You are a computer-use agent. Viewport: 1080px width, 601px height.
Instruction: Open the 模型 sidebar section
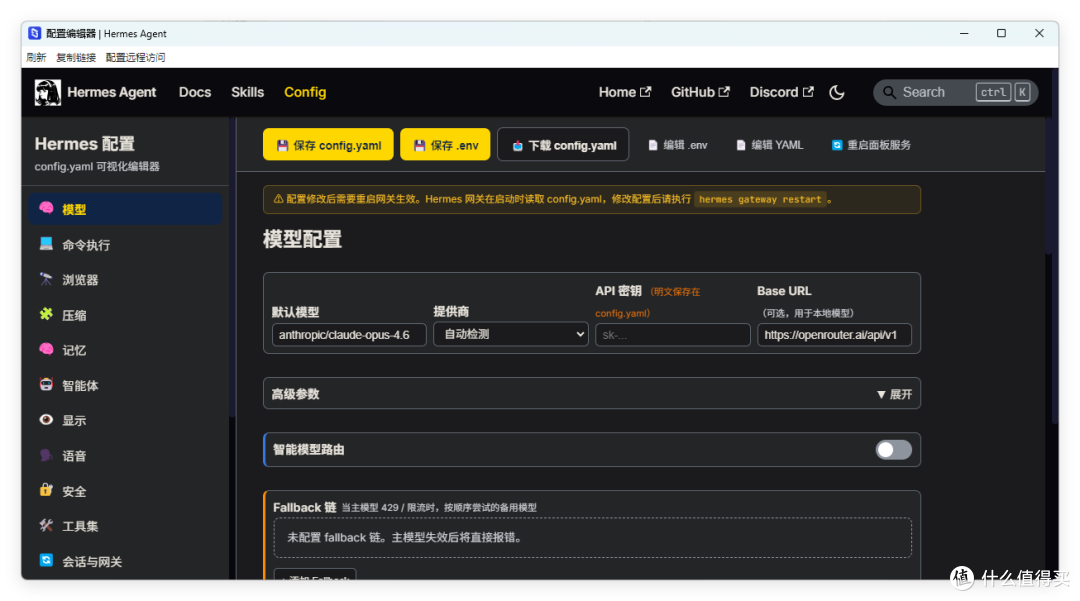pyautogui.click(x=125, y=209)
